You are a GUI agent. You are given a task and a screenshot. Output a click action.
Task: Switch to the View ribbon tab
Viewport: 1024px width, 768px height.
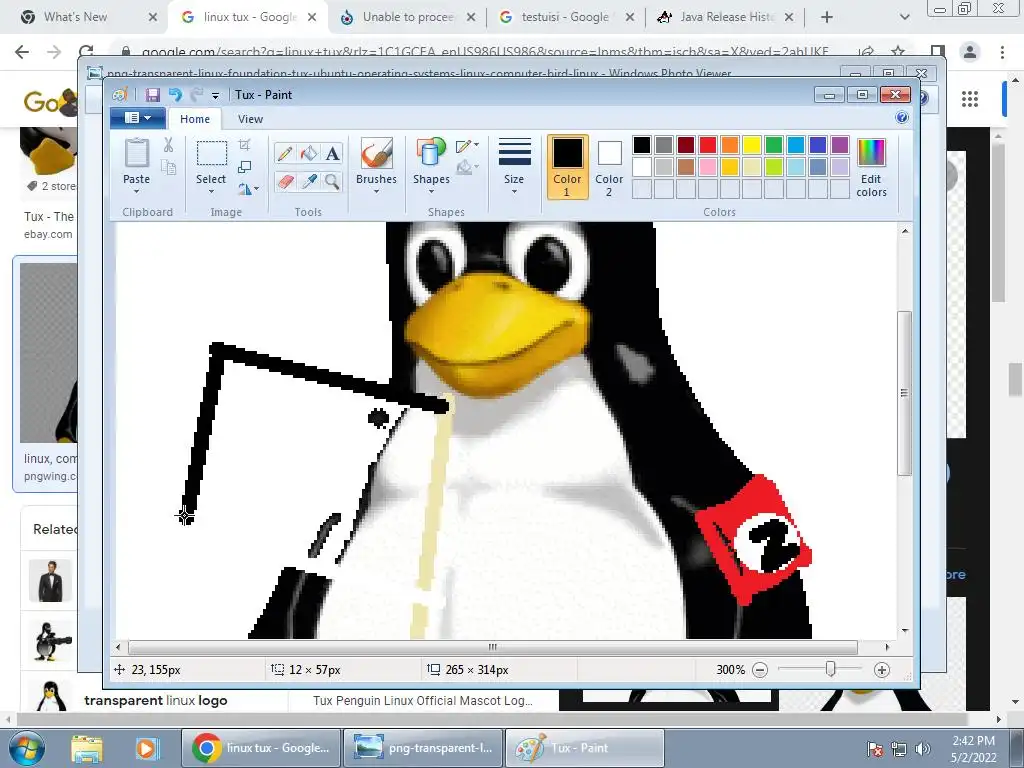[x=250, y=119]
